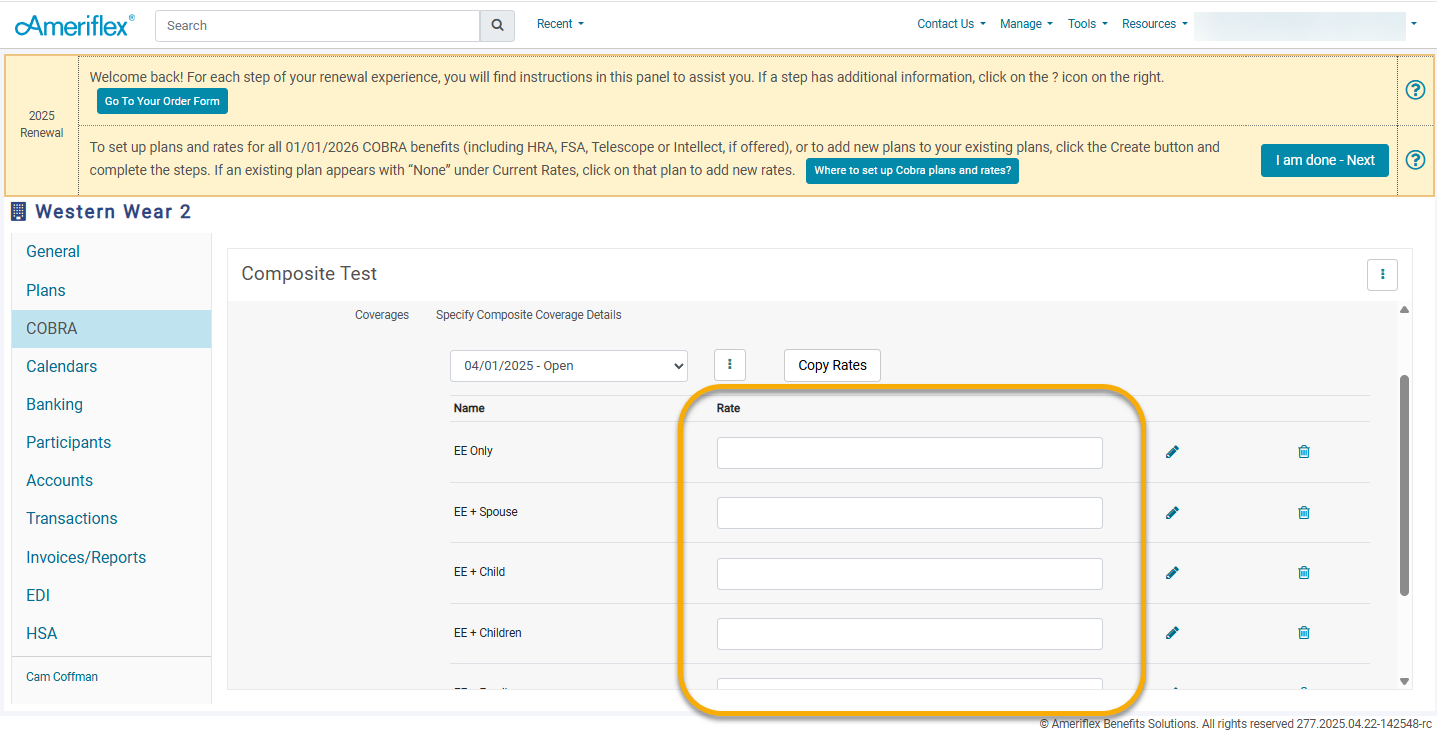Screen dimensions: 1437x730
Task: Click the EE + Children rate input field
Action: pos(910,634)
